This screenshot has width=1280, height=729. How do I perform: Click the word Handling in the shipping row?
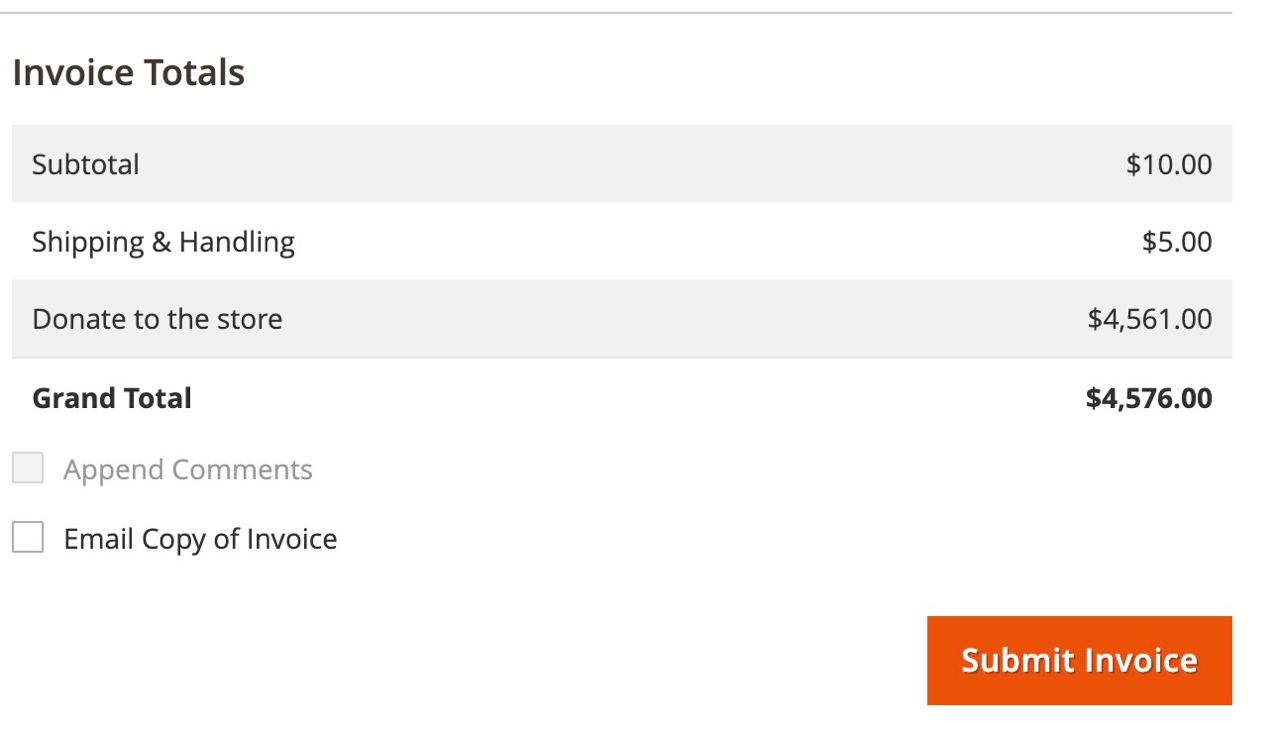[x=237, y=242]
